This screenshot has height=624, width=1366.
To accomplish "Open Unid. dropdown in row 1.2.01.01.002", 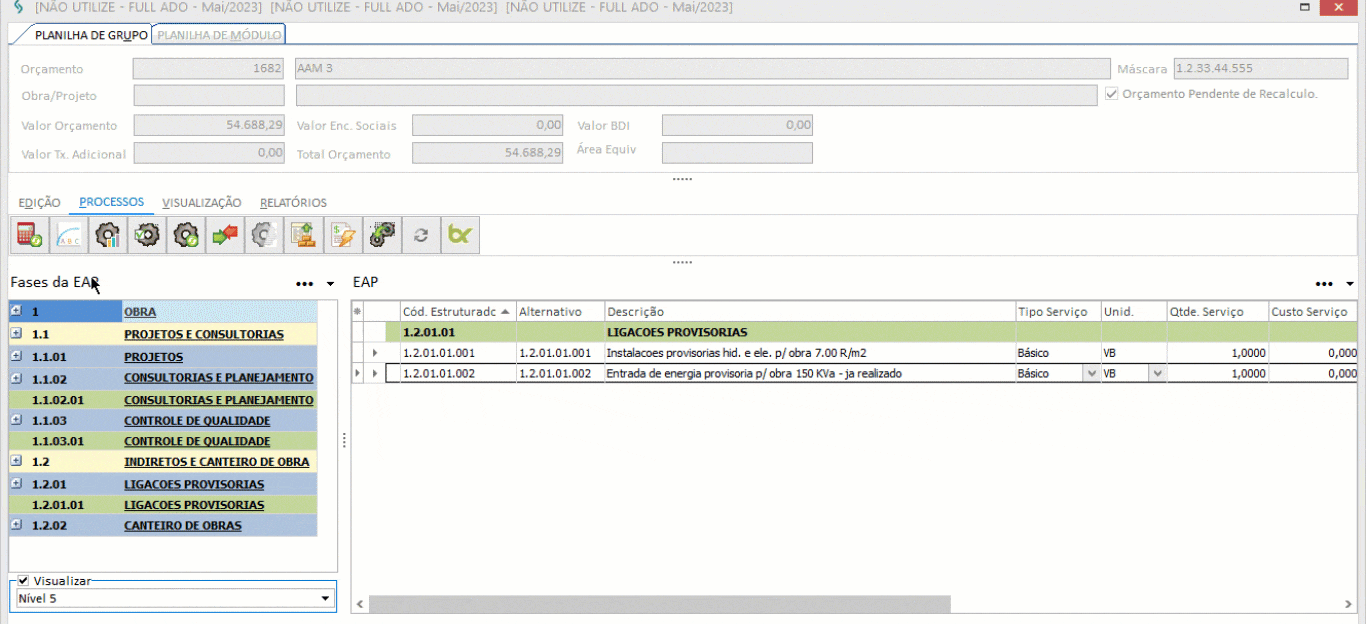I will [1157, 373].
